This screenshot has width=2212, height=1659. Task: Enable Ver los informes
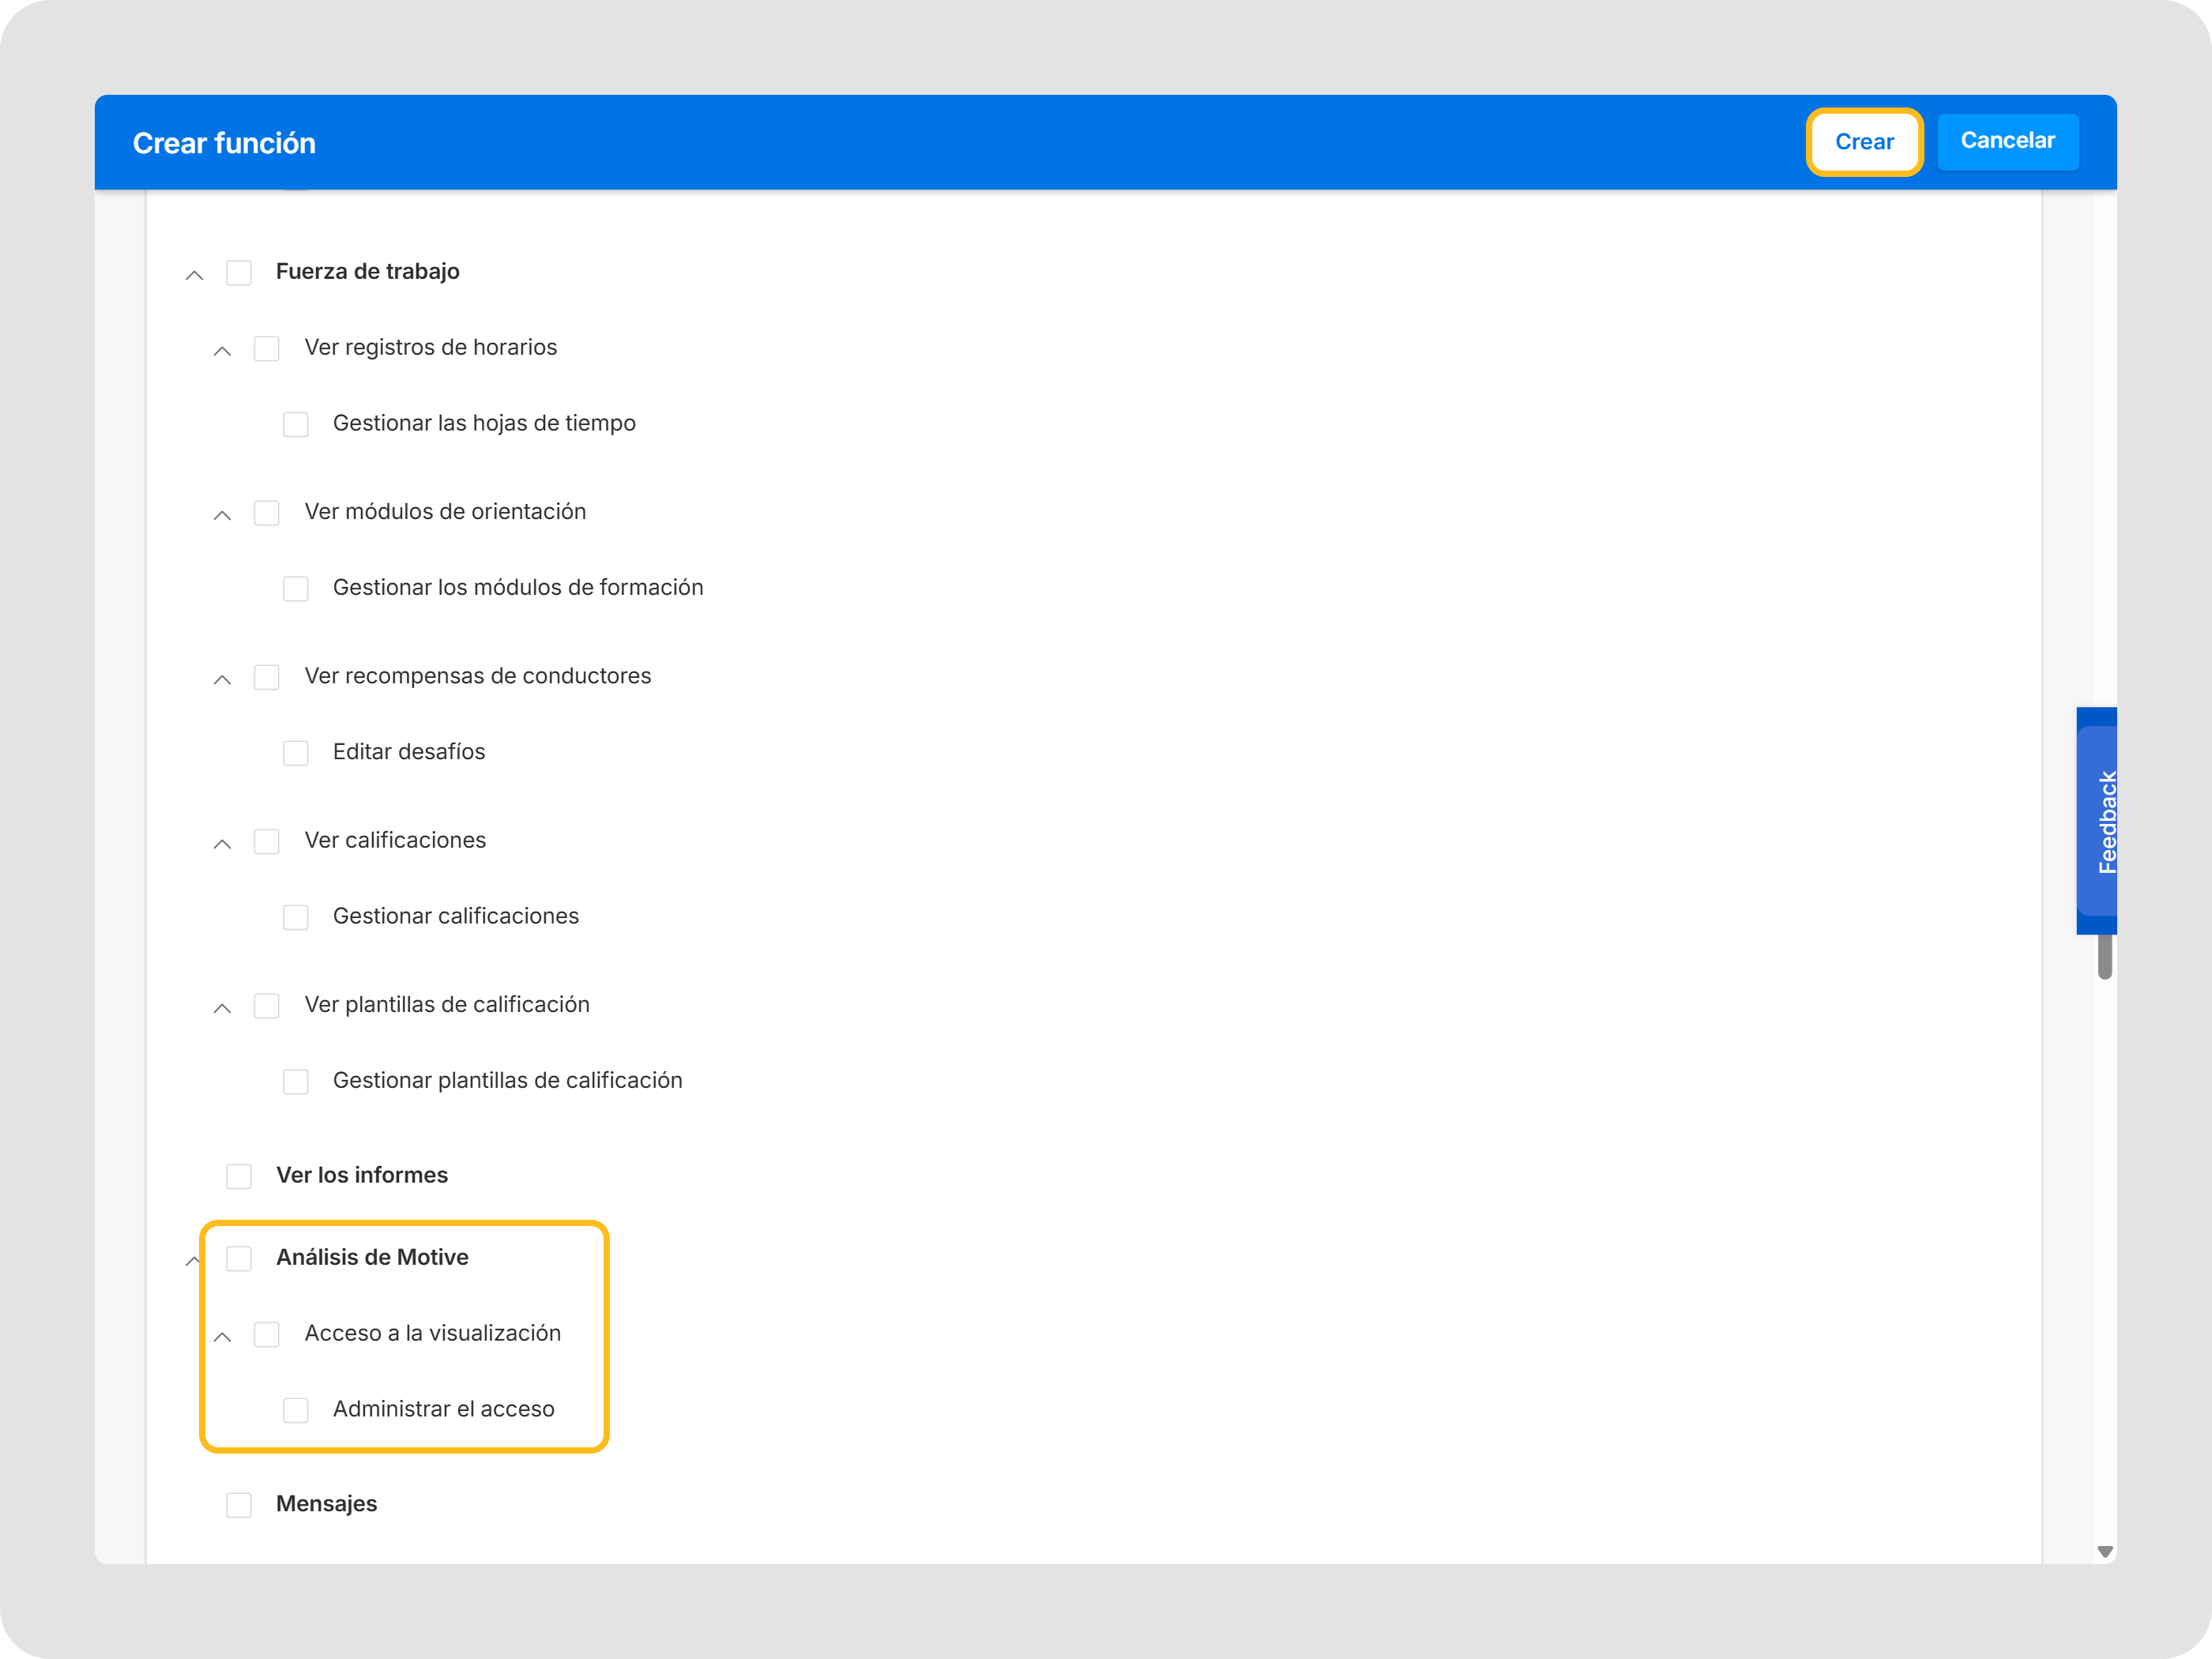tap(240, 1177)
